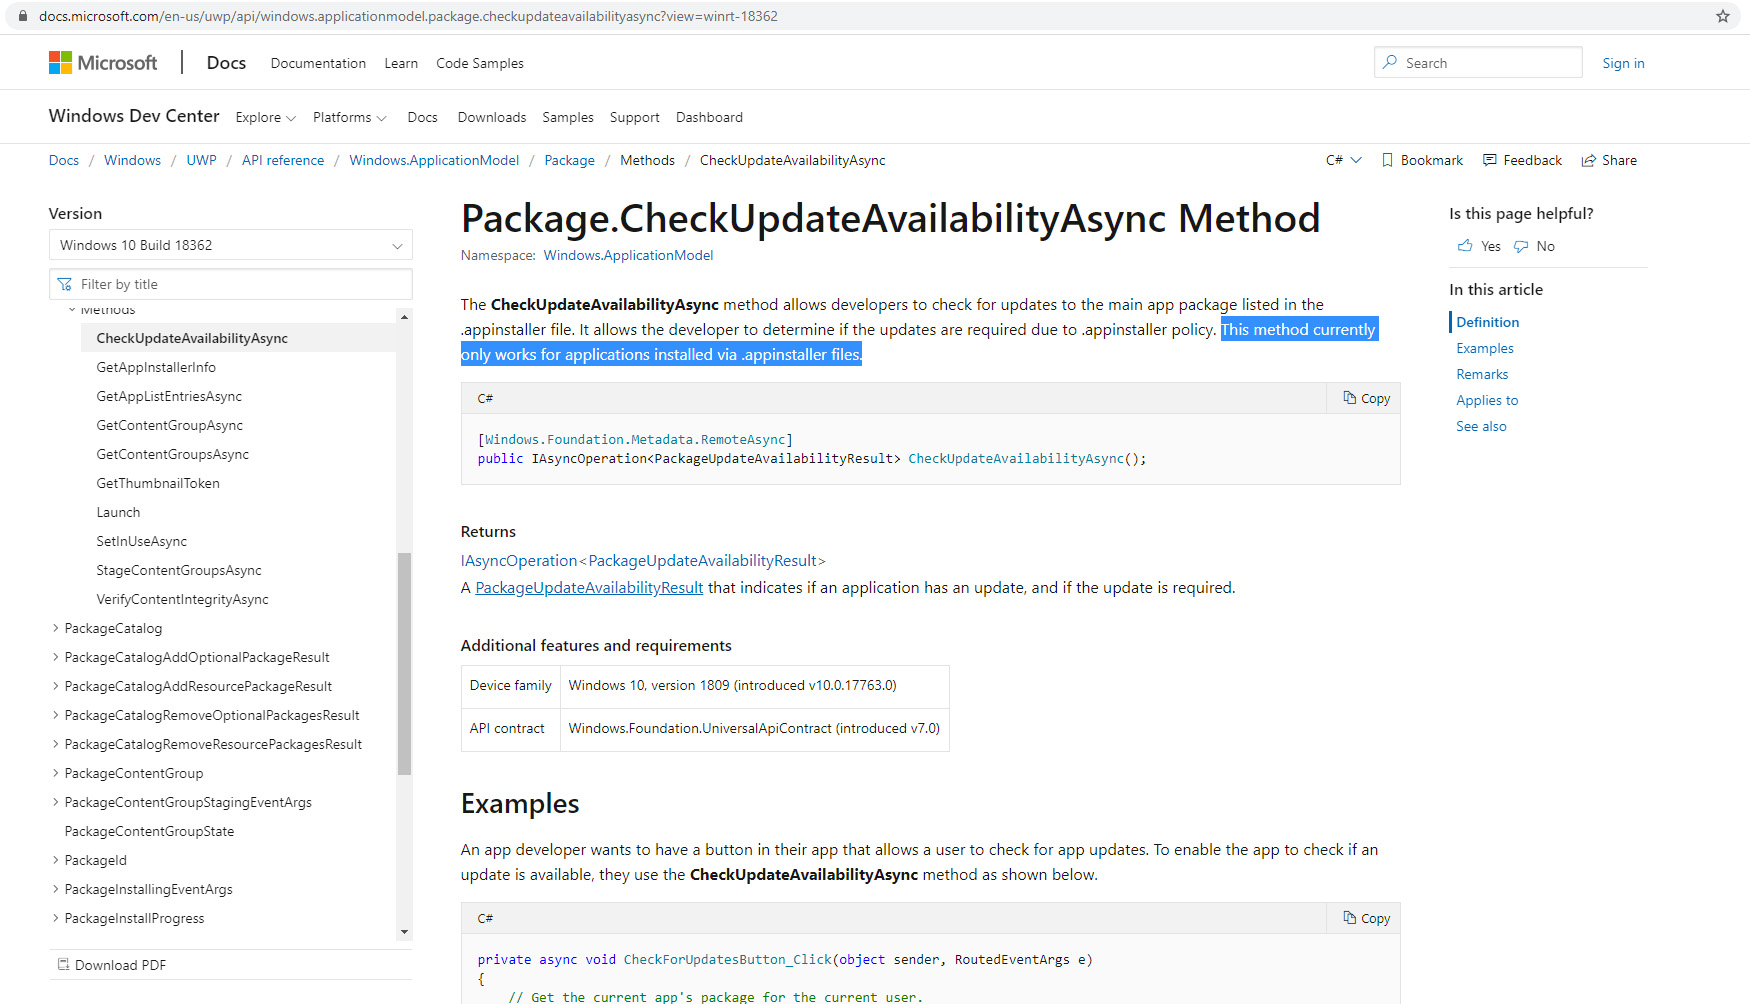Viewport: 1750px width, 1004px height.
Task: Expand the Platforms menu
Action: [x=349, y=117]
